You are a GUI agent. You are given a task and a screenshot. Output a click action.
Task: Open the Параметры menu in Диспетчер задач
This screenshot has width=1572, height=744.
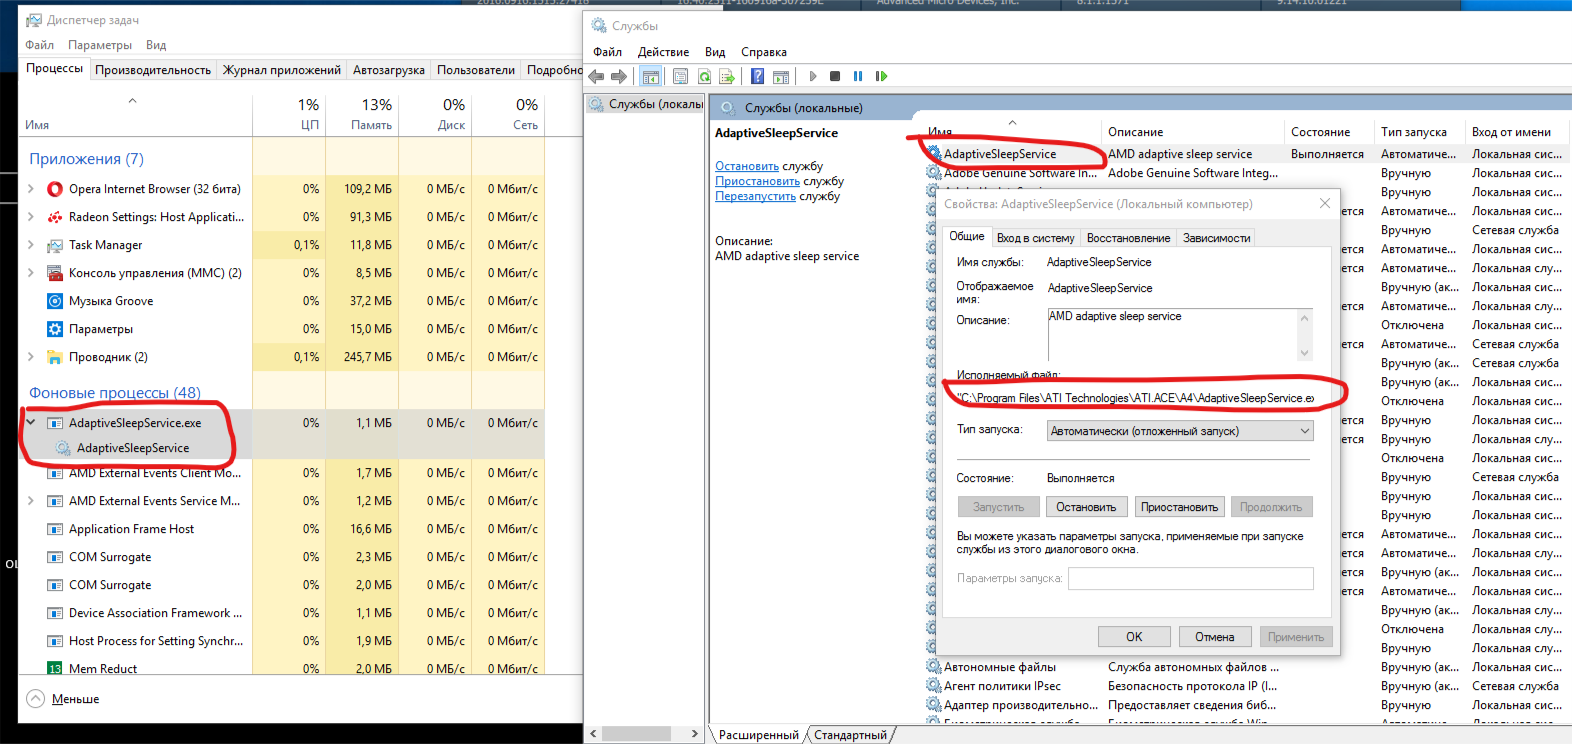tap(100, 45)
